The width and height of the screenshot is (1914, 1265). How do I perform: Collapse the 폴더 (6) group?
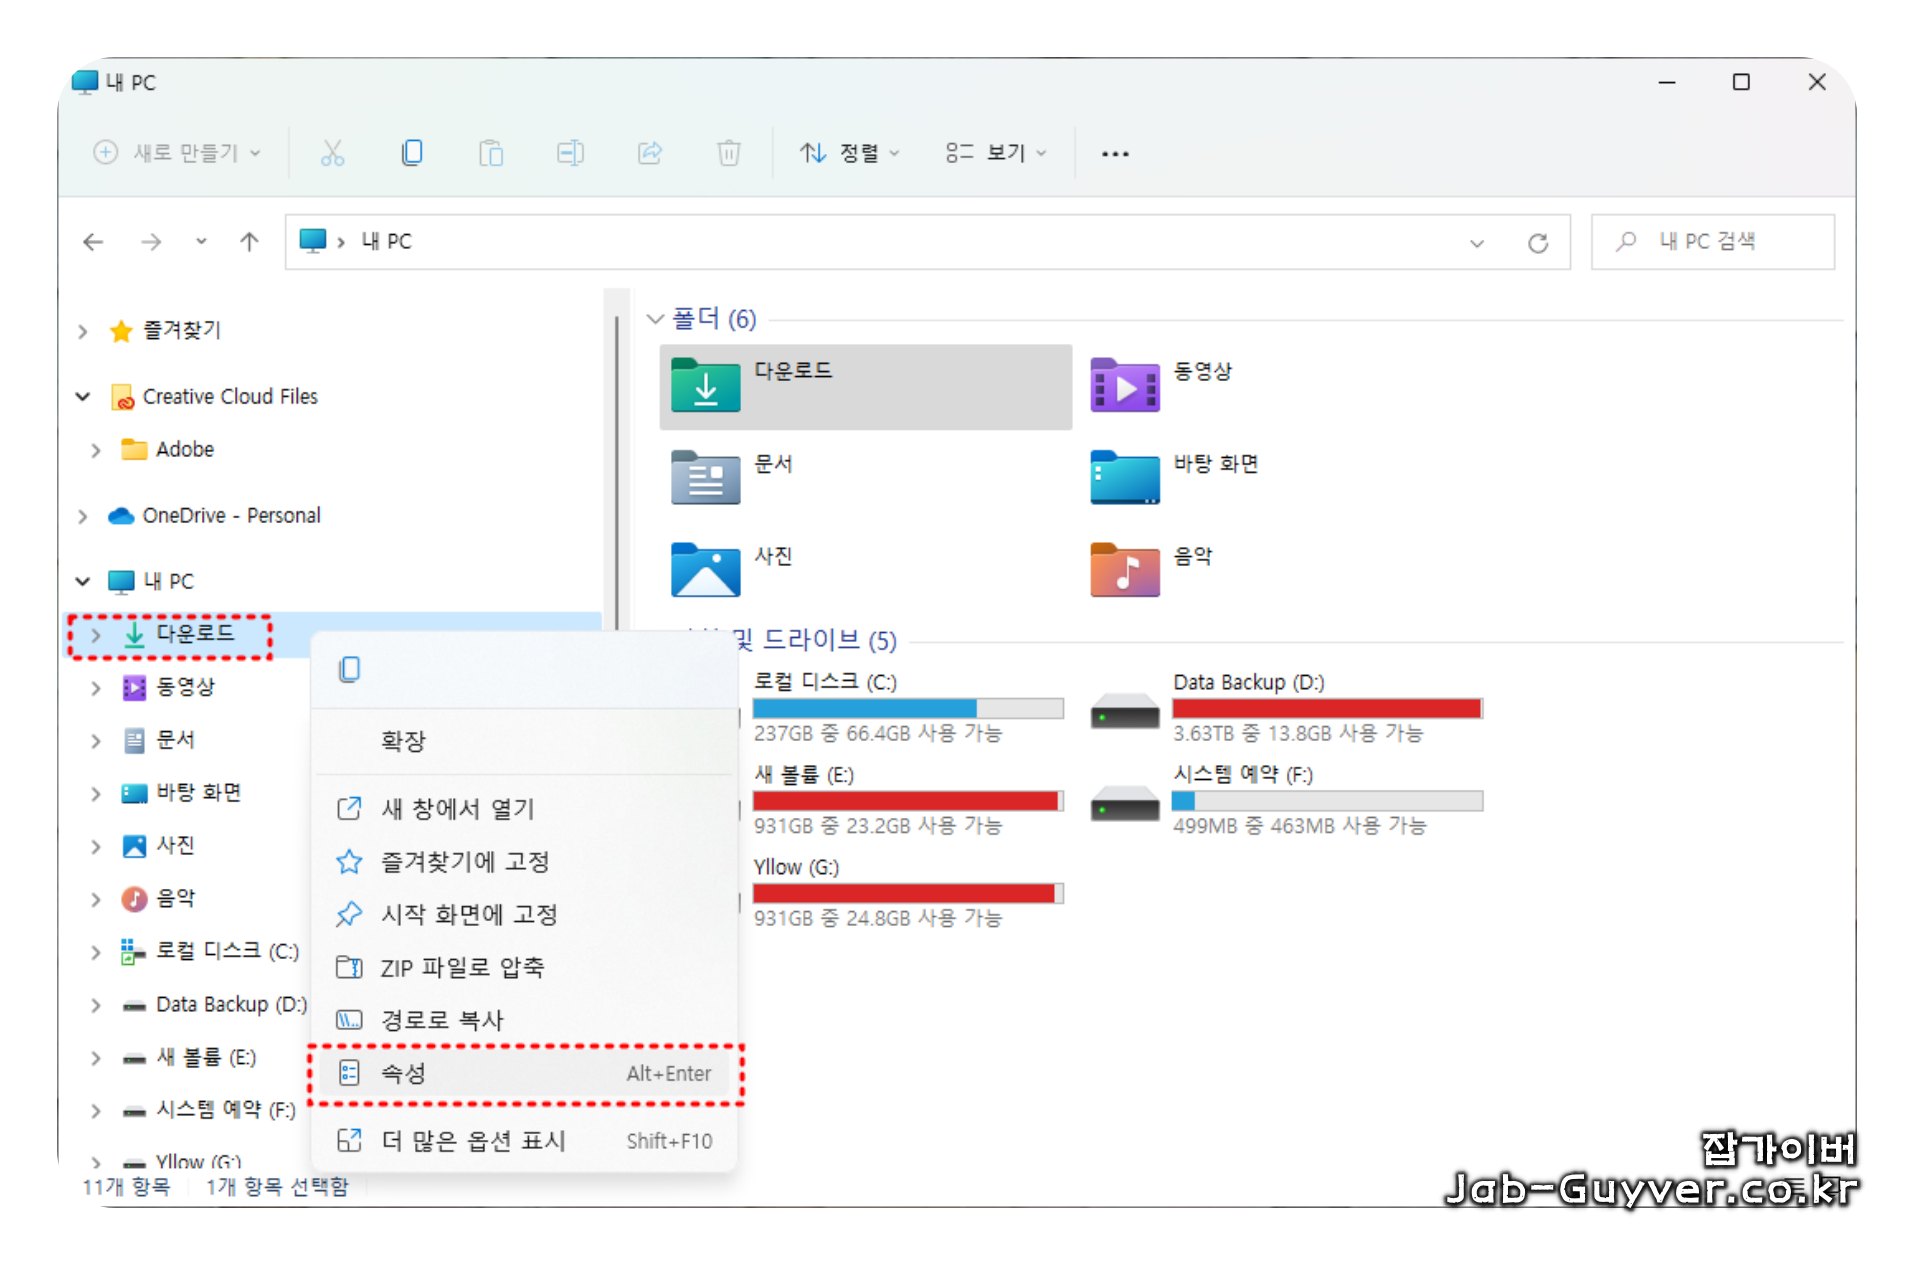[655, 319]
